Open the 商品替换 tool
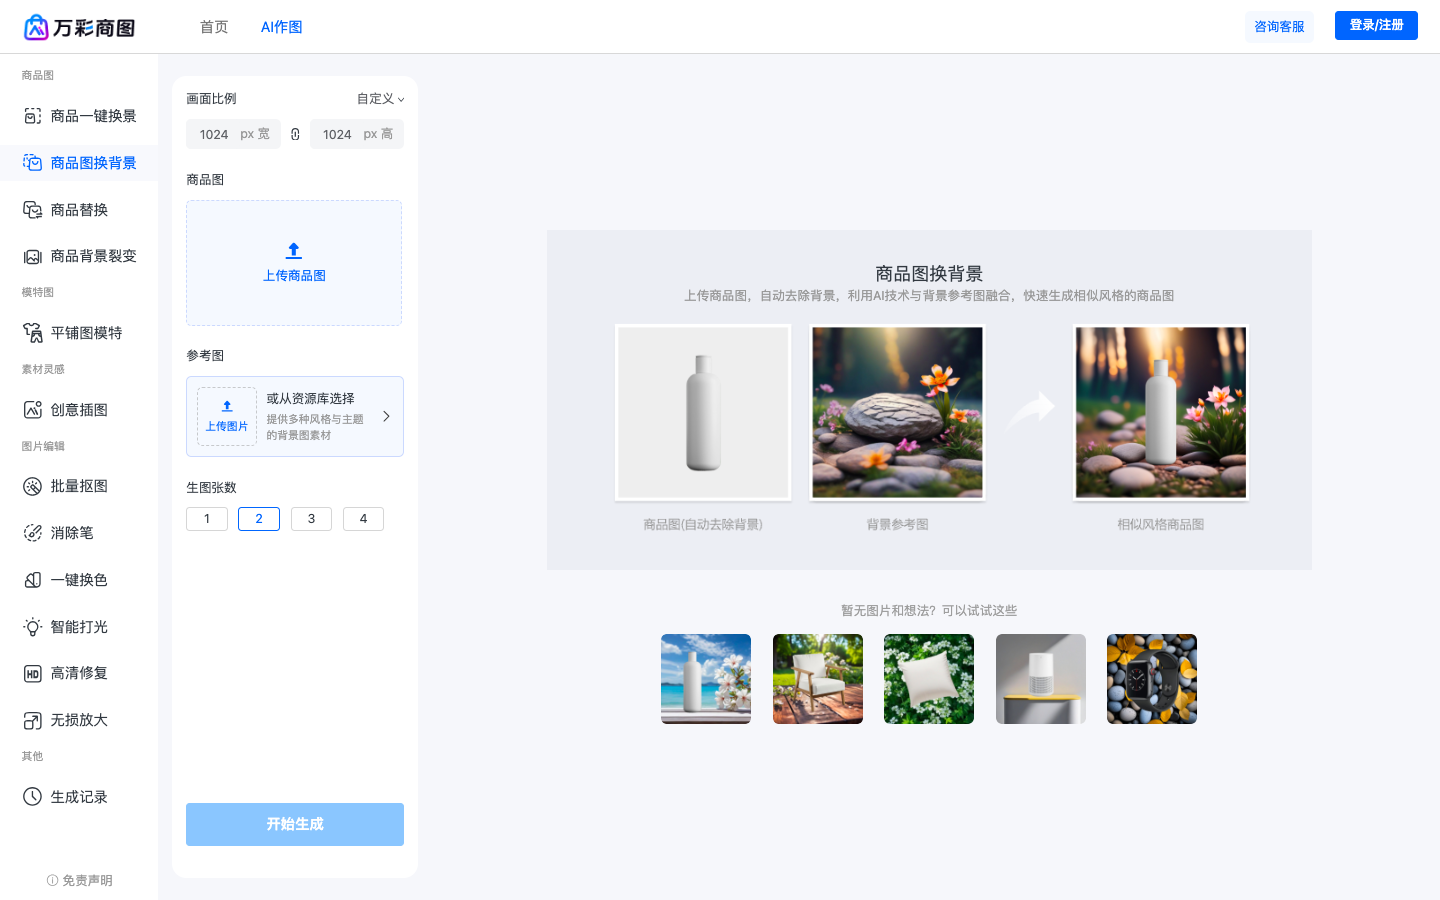Viewport: 1440px width, 900px height. point(80,209)
